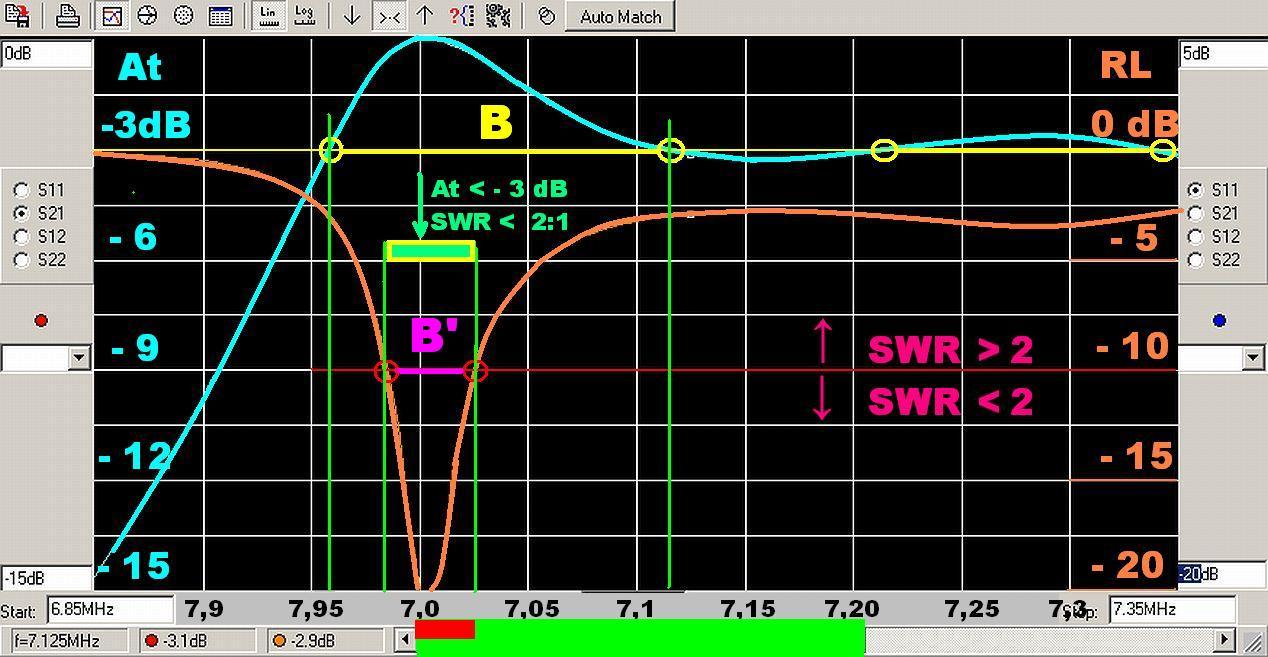Open the gears settings icon

(x=498, y=16)
